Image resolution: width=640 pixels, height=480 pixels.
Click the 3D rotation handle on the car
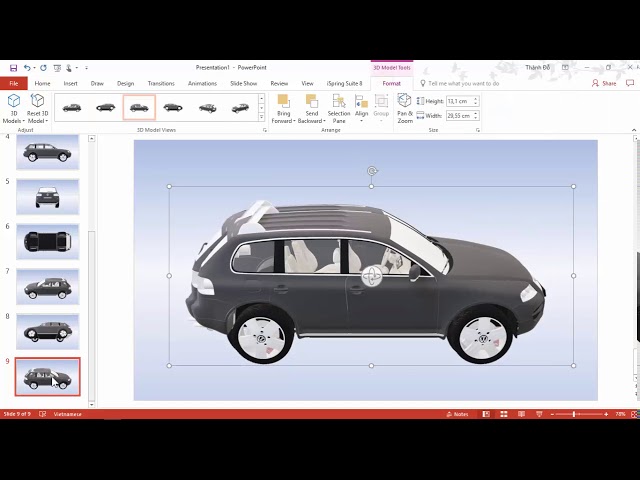372,276
